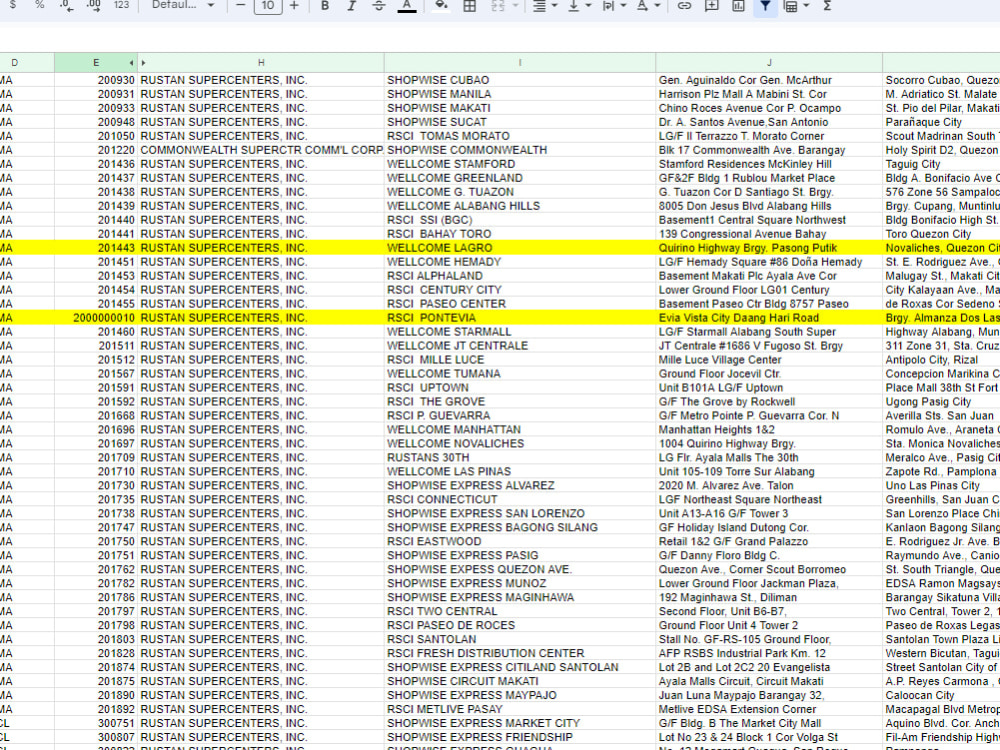This screenshot has width=1000, height=750.
Task: Click the insert chart icon
Action: pos(738,6)
